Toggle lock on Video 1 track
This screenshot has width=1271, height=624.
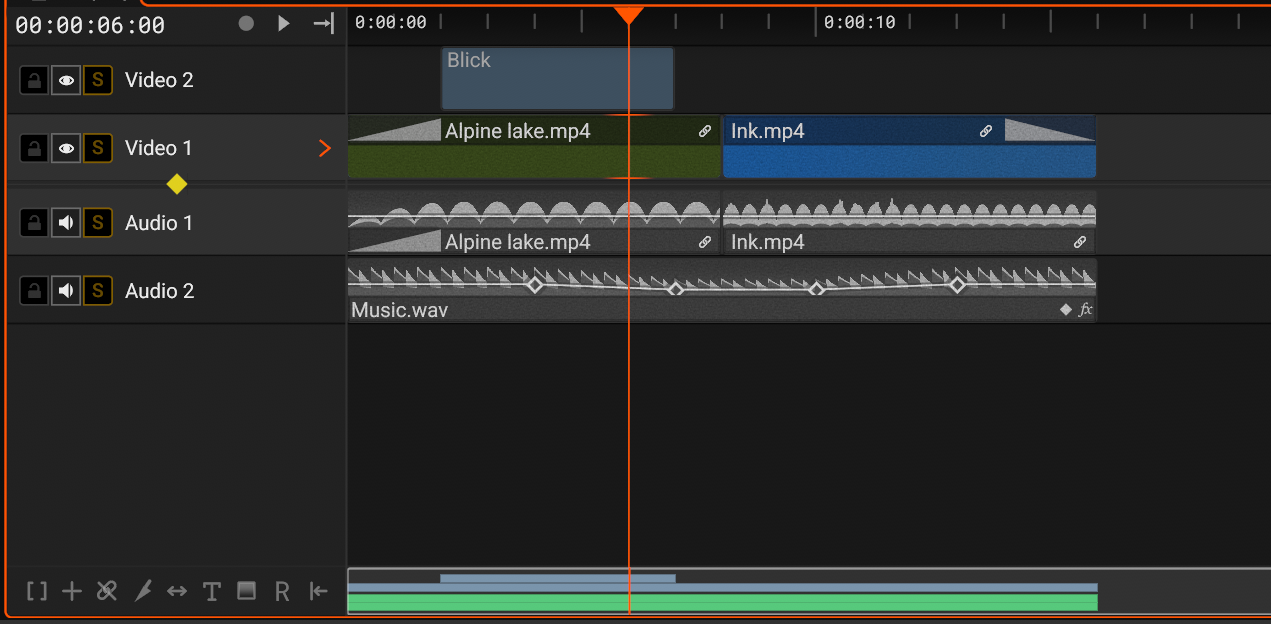(x=34, y=148)
